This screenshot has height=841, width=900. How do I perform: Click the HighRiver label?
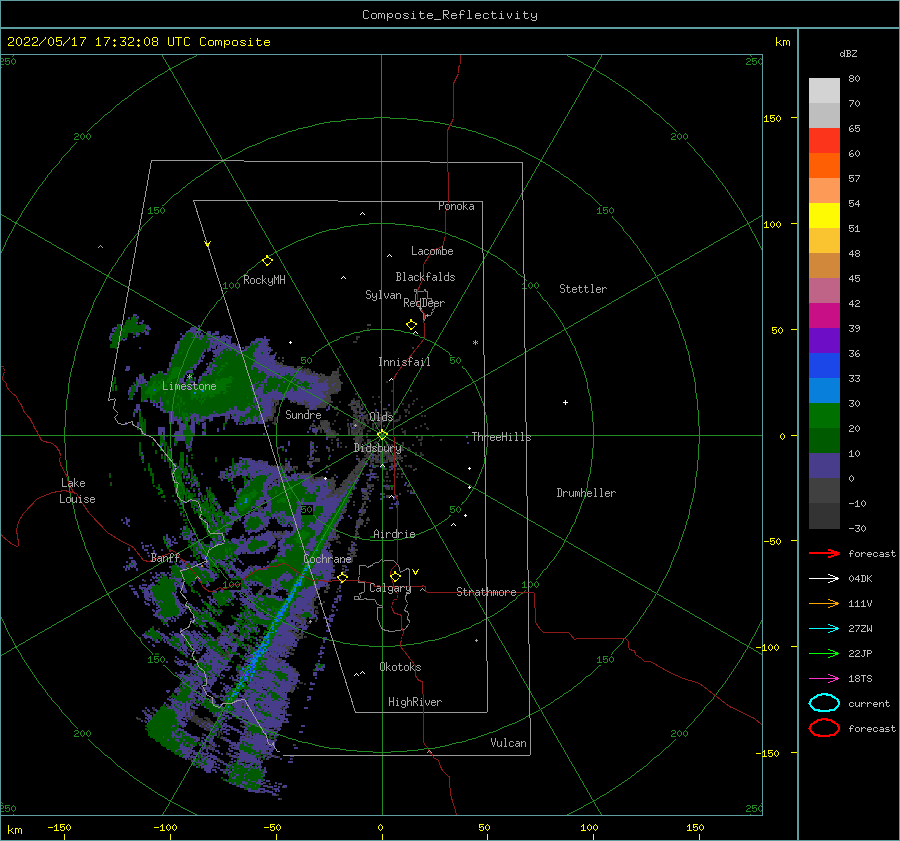pos(415,702)
